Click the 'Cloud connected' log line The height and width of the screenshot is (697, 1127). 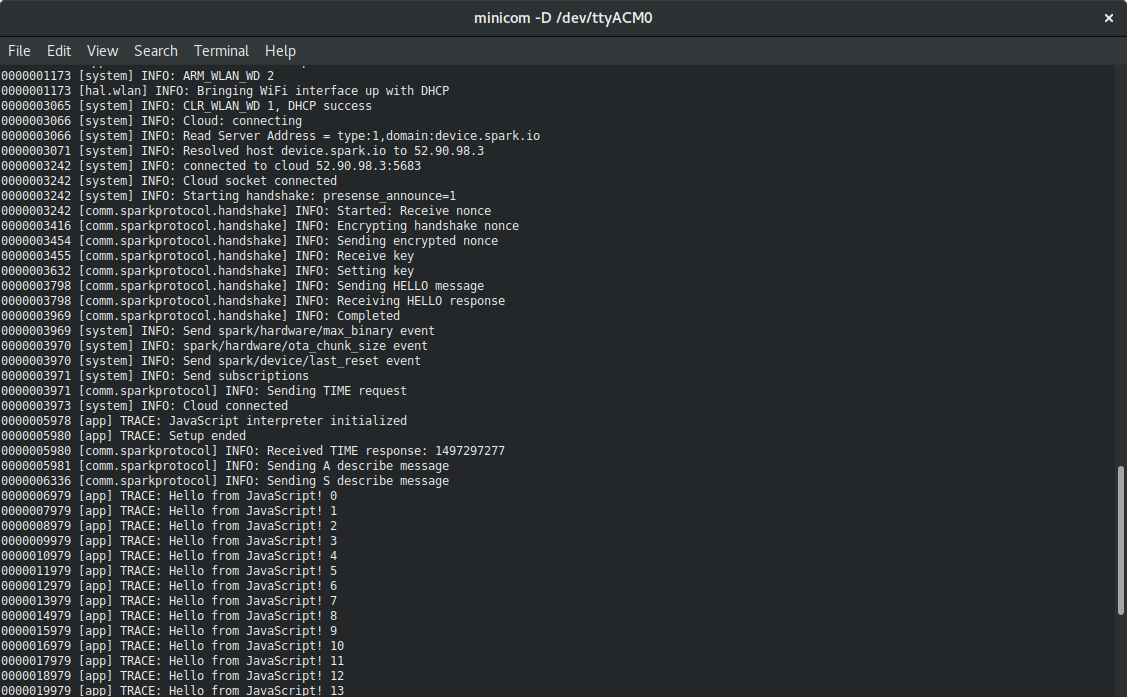(x=144, y=406)
